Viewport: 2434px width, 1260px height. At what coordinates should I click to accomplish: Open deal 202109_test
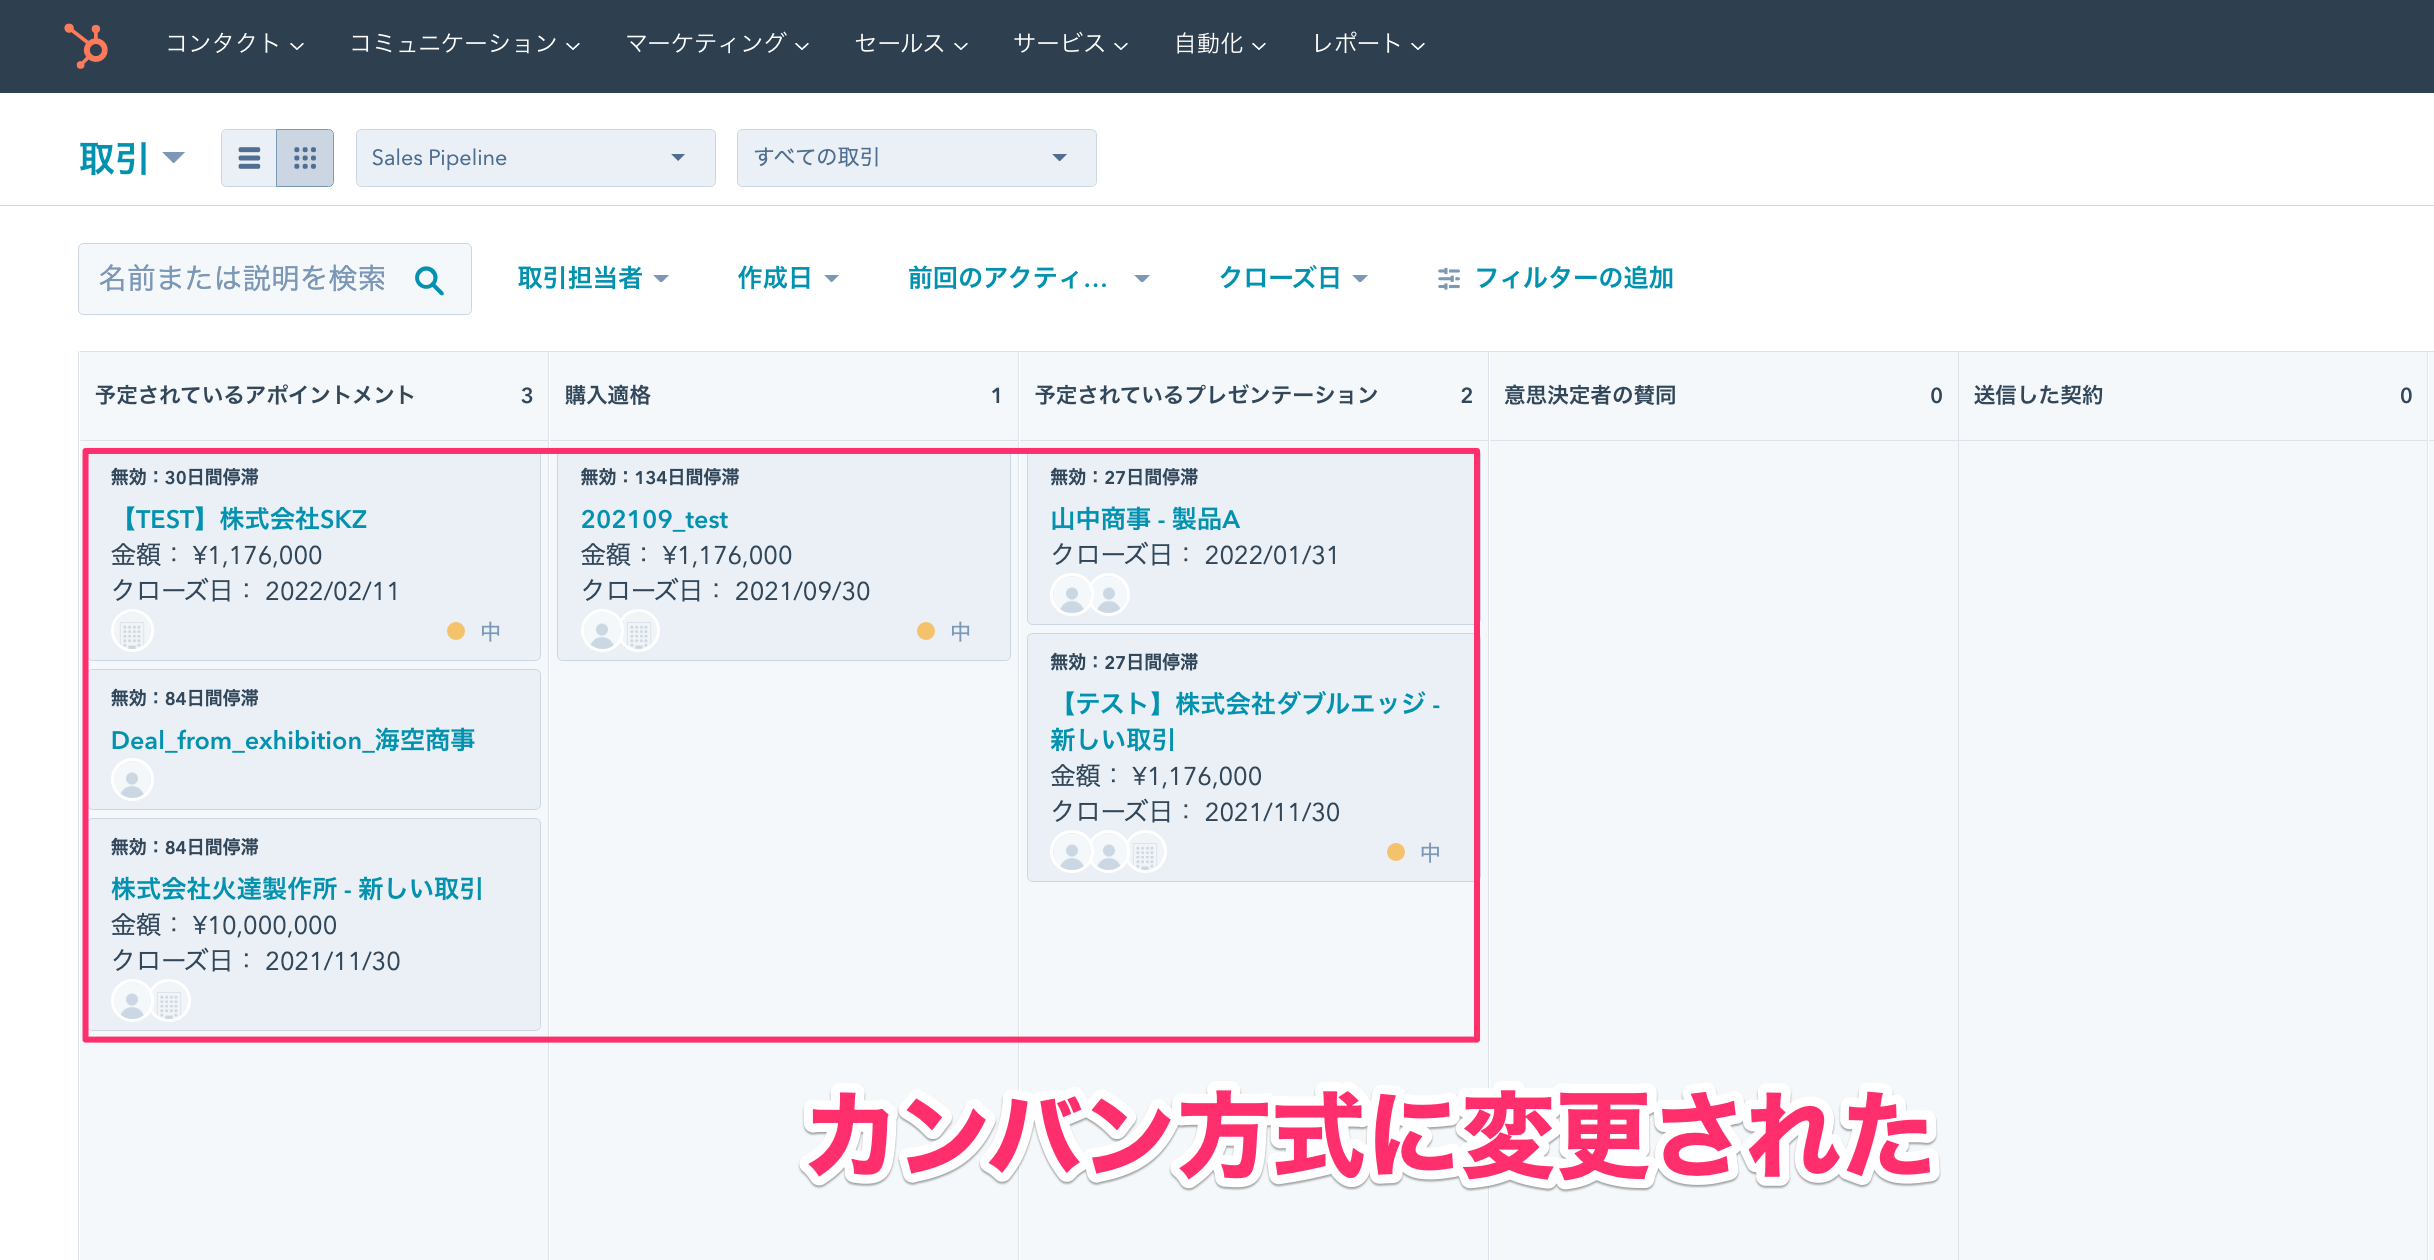coord(654,519)
